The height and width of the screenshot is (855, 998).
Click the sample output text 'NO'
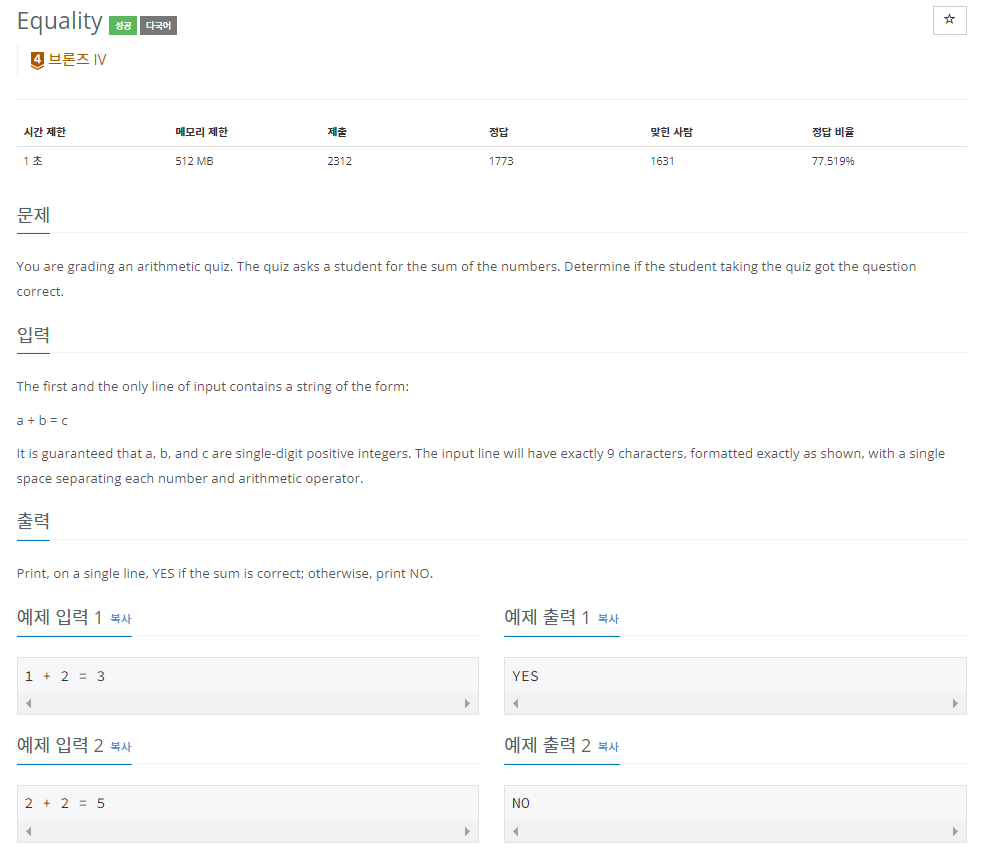521,803
